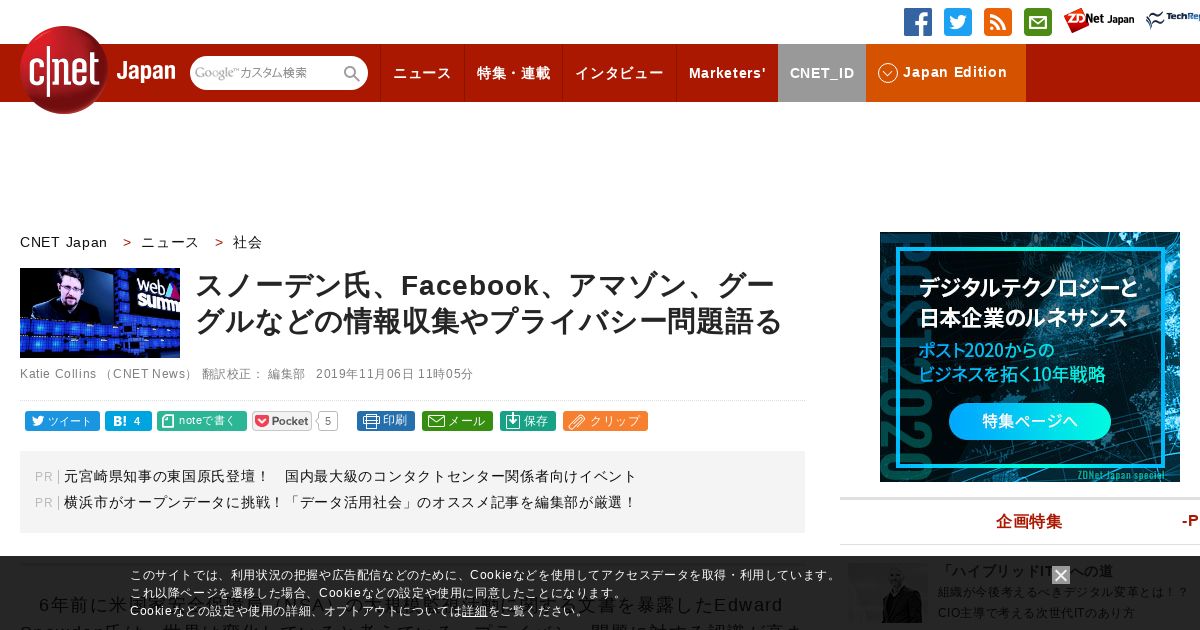Click the date 2019年11月06日 11時05分
The image size is (1200, 630).
tap(395, 374)
